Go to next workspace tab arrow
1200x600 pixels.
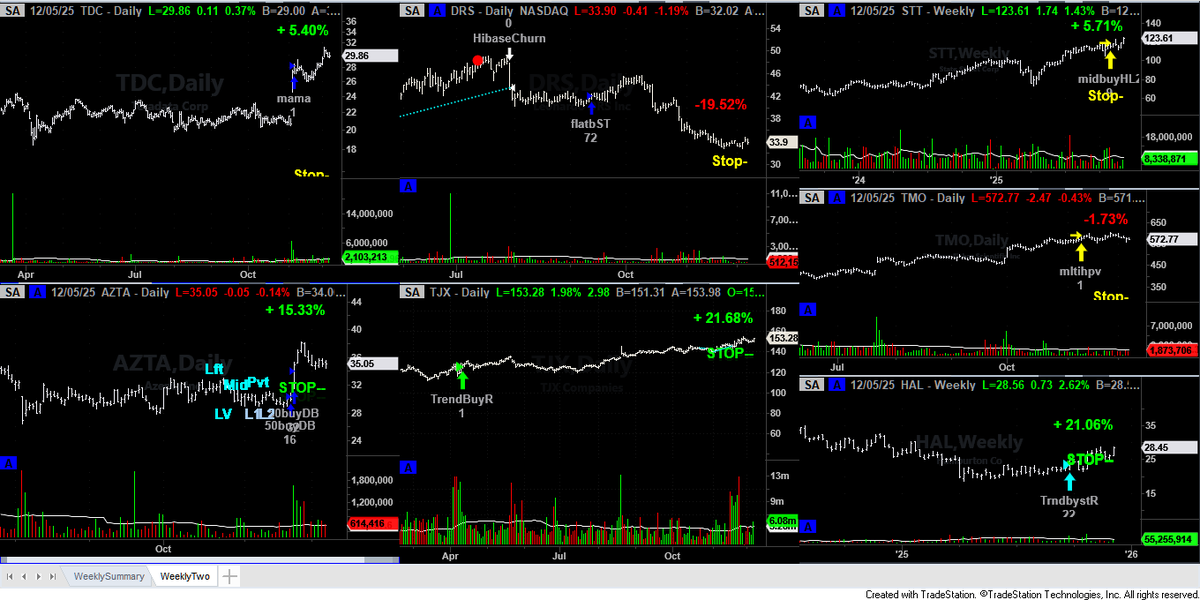[x=37, y=576]
